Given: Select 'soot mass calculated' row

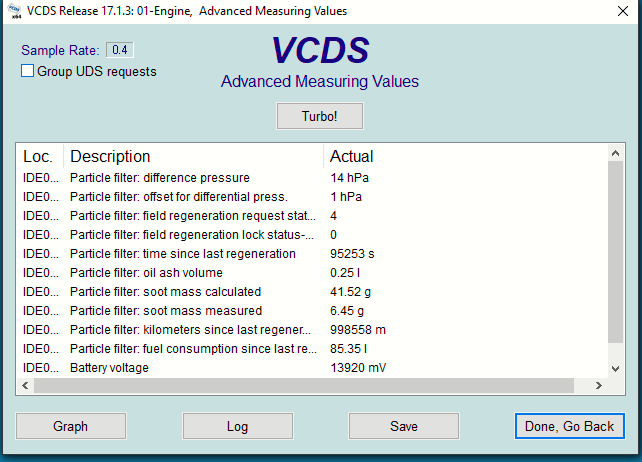Looking at the screenshot, I should (313, 292).
